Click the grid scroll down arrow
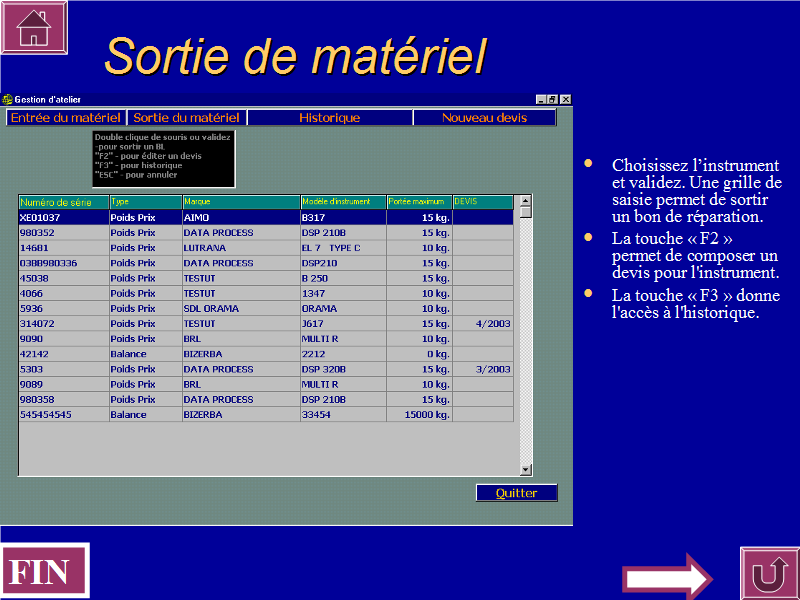The width and height of the screenshot is (800, 600). [x=525, y=469]
